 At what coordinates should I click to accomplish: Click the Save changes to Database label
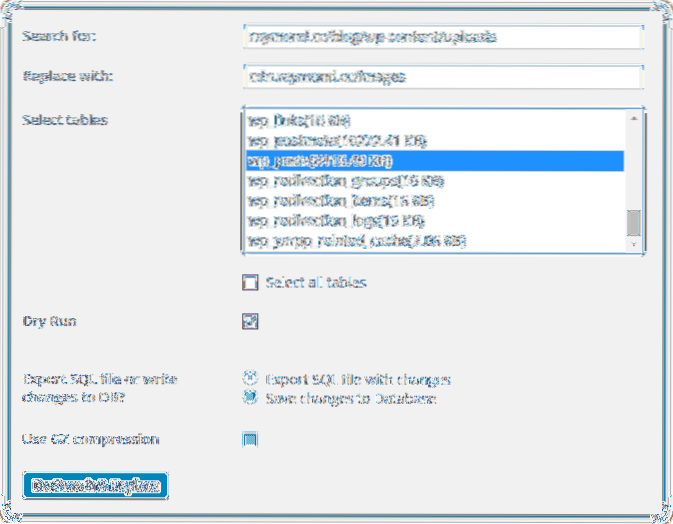(350, 399)
